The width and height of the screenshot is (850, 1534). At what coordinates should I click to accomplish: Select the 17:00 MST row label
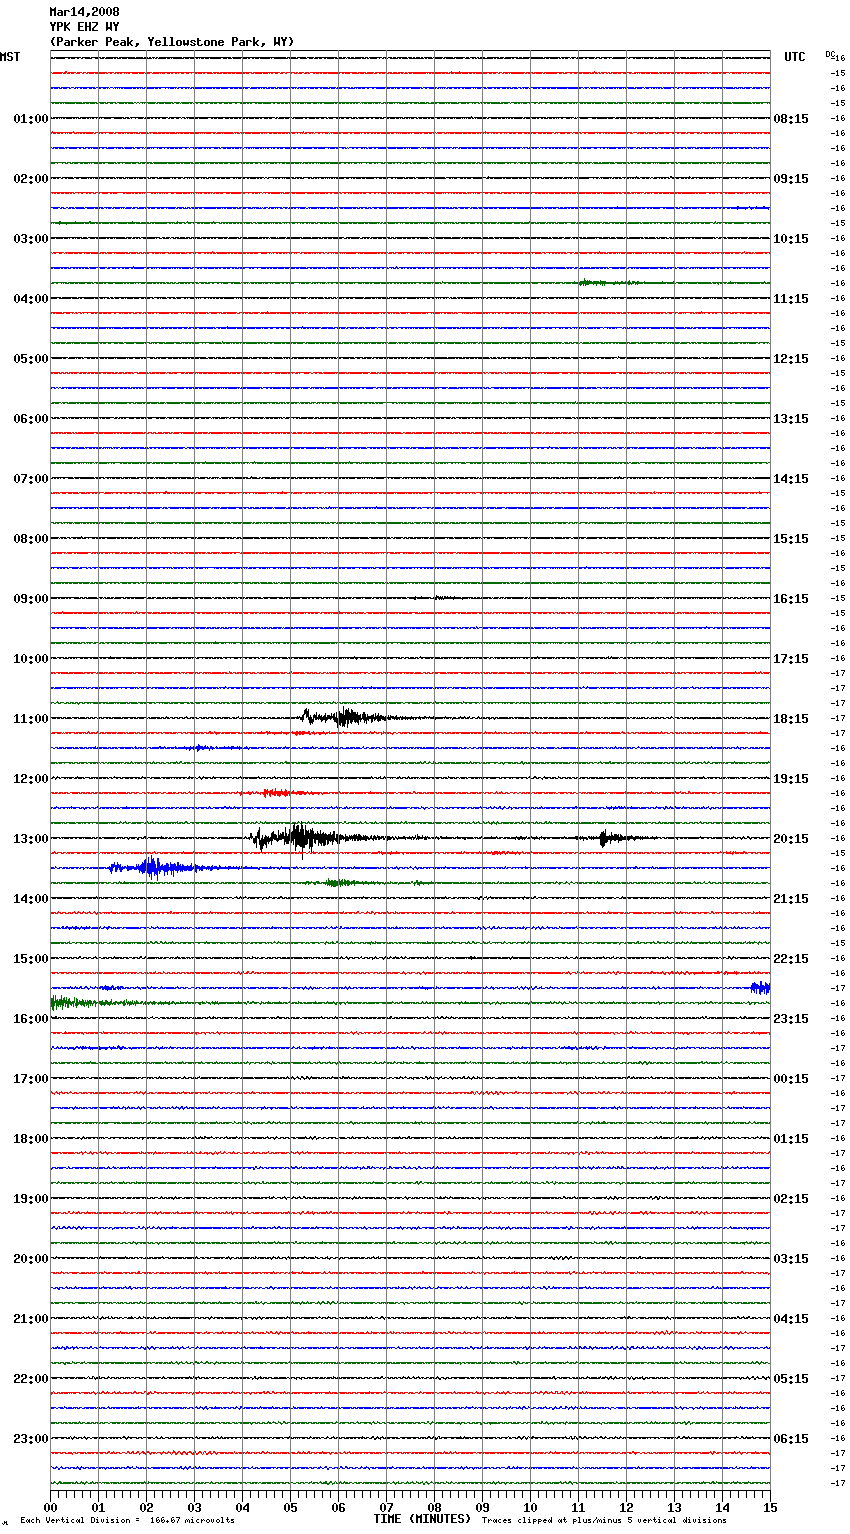click(30, 1079)
